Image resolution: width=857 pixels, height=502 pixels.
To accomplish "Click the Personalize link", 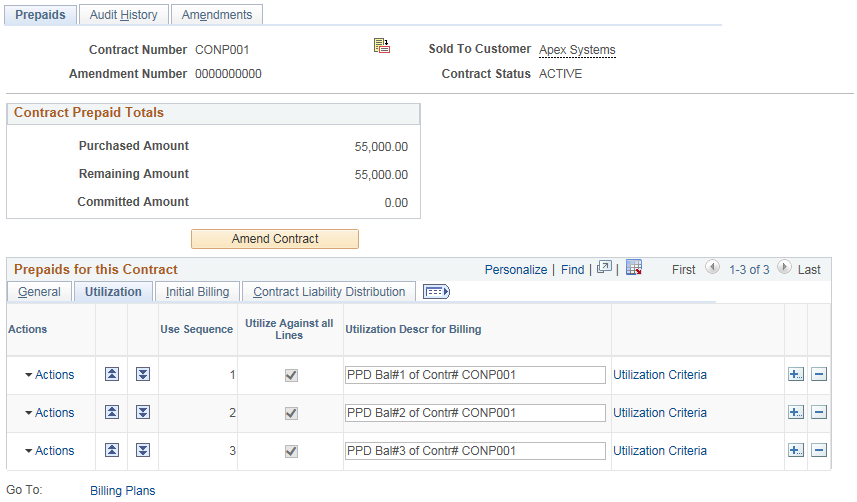I will pos(516,270).
